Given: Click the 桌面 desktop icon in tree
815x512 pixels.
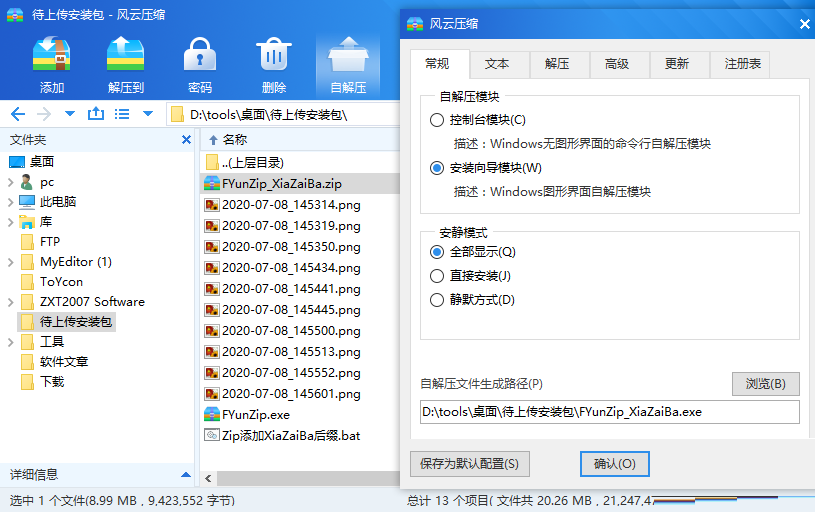Looking at the screenshot, I should 17,162.
